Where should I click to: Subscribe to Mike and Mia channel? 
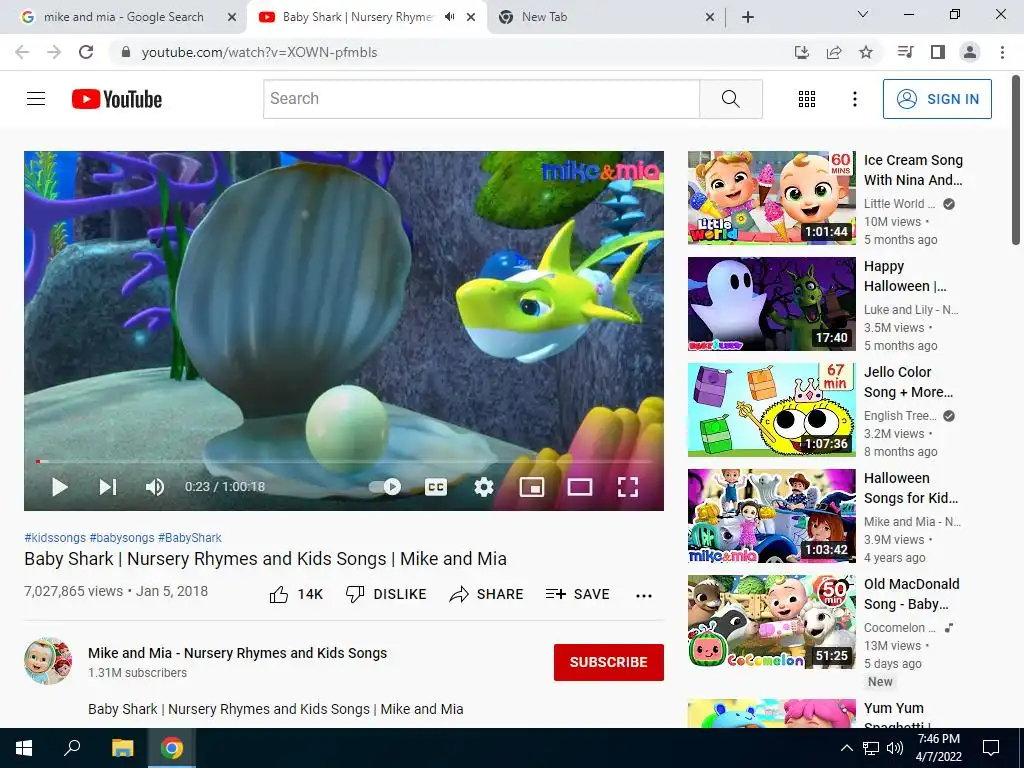coord(609,662)
